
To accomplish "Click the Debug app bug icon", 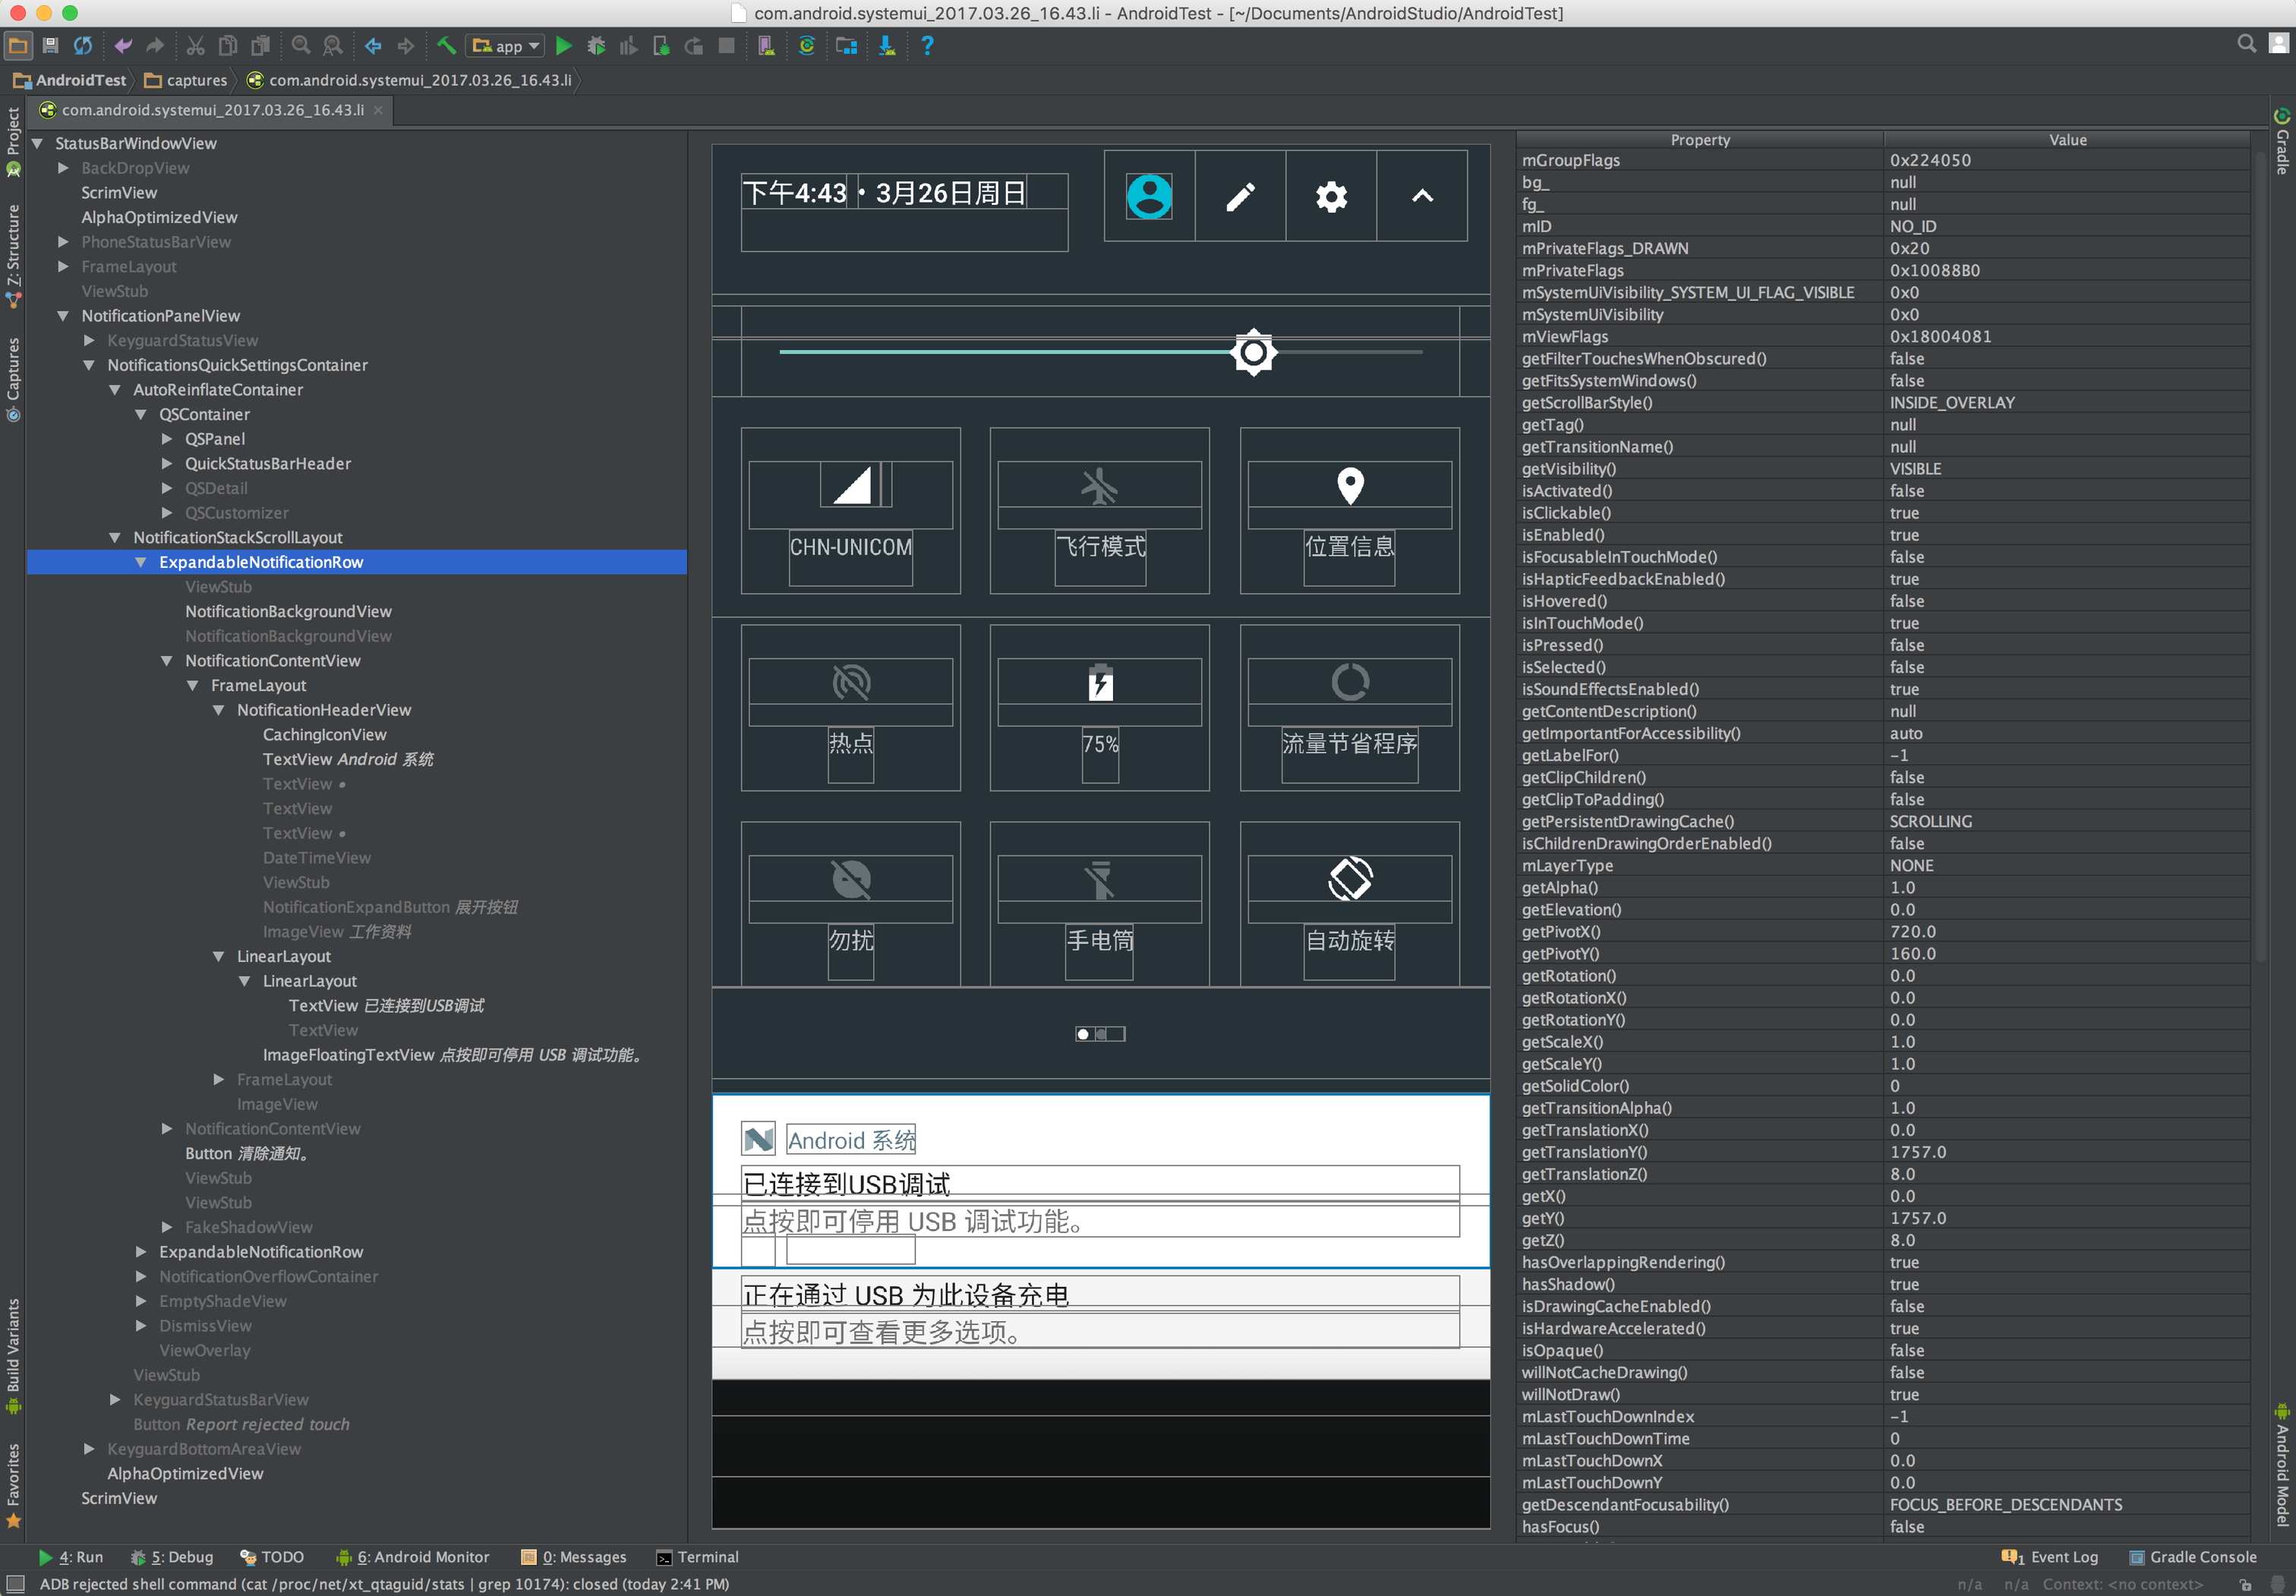I will pos(596,46).
